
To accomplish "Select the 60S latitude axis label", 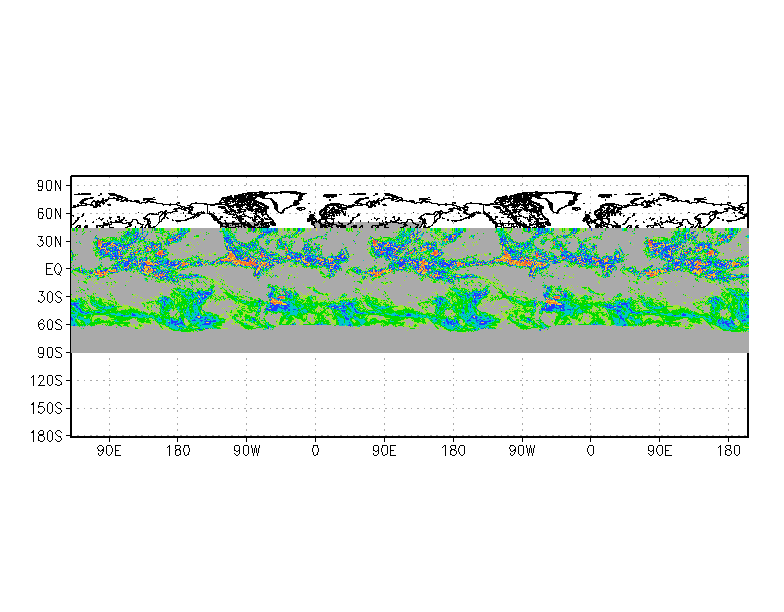I will pos(50,325).
